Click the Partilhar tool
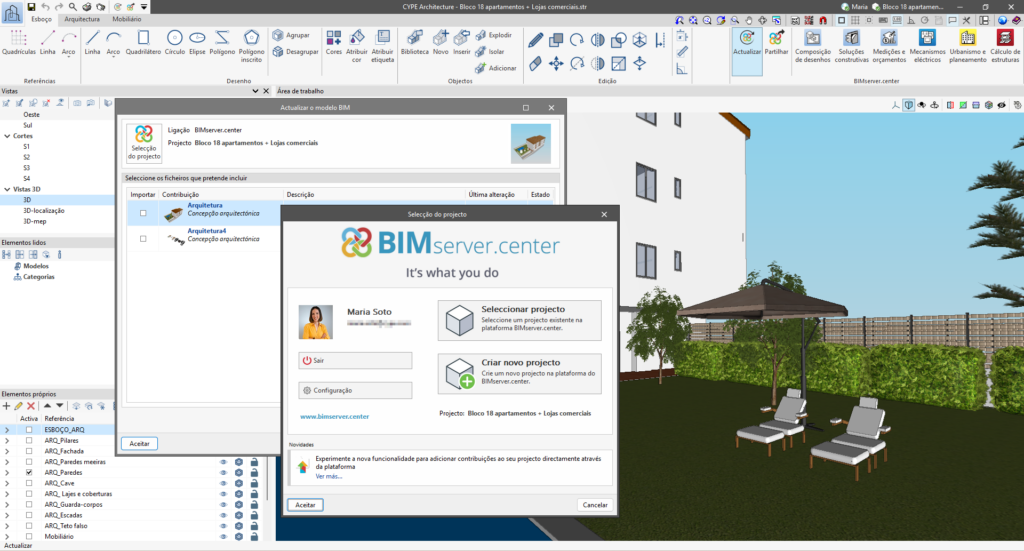1024x551 pixels. tap(776, 43)
